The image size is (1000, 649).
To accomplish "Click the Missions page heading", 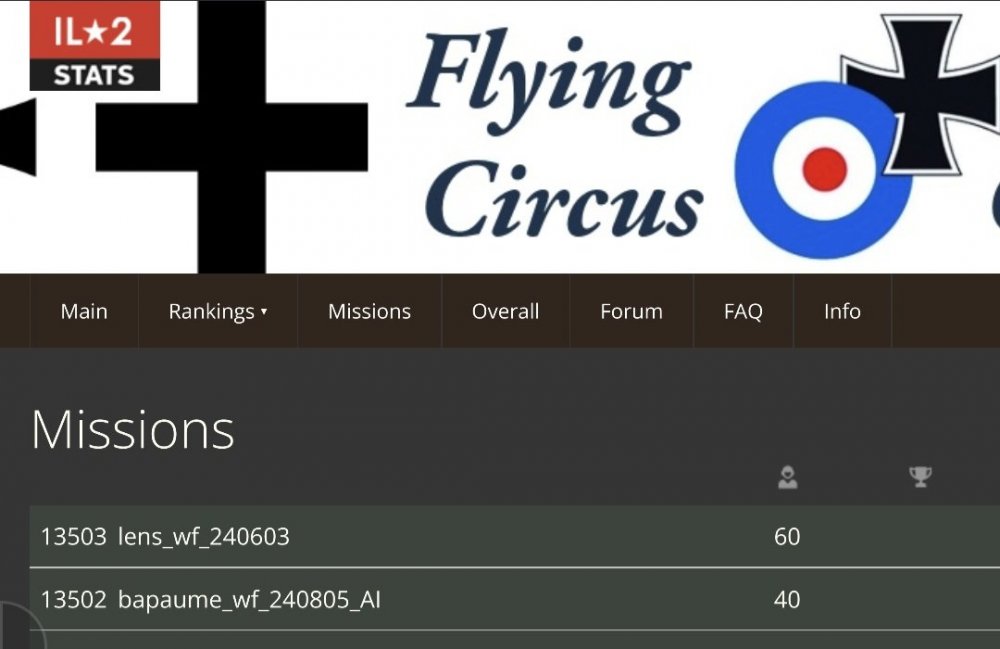I will 133,430.
